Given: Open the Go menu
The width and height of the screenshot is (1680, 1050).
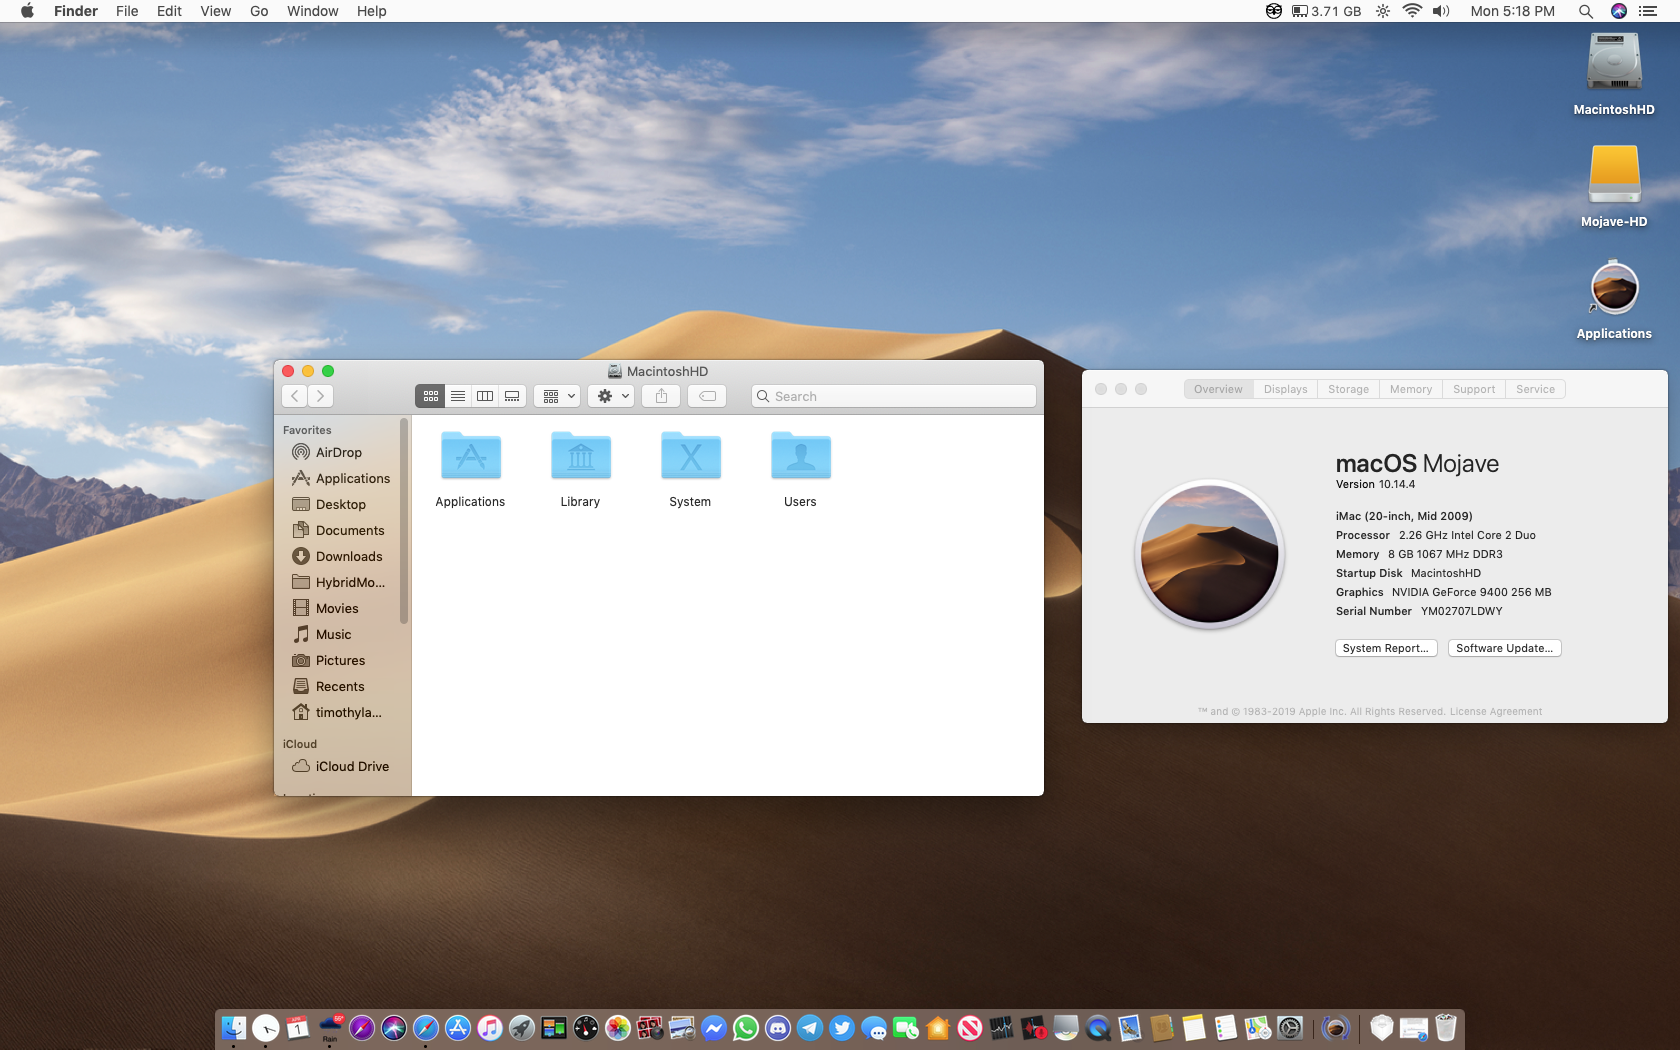Looking at the screenshot, I should click(x=259, y=11).
